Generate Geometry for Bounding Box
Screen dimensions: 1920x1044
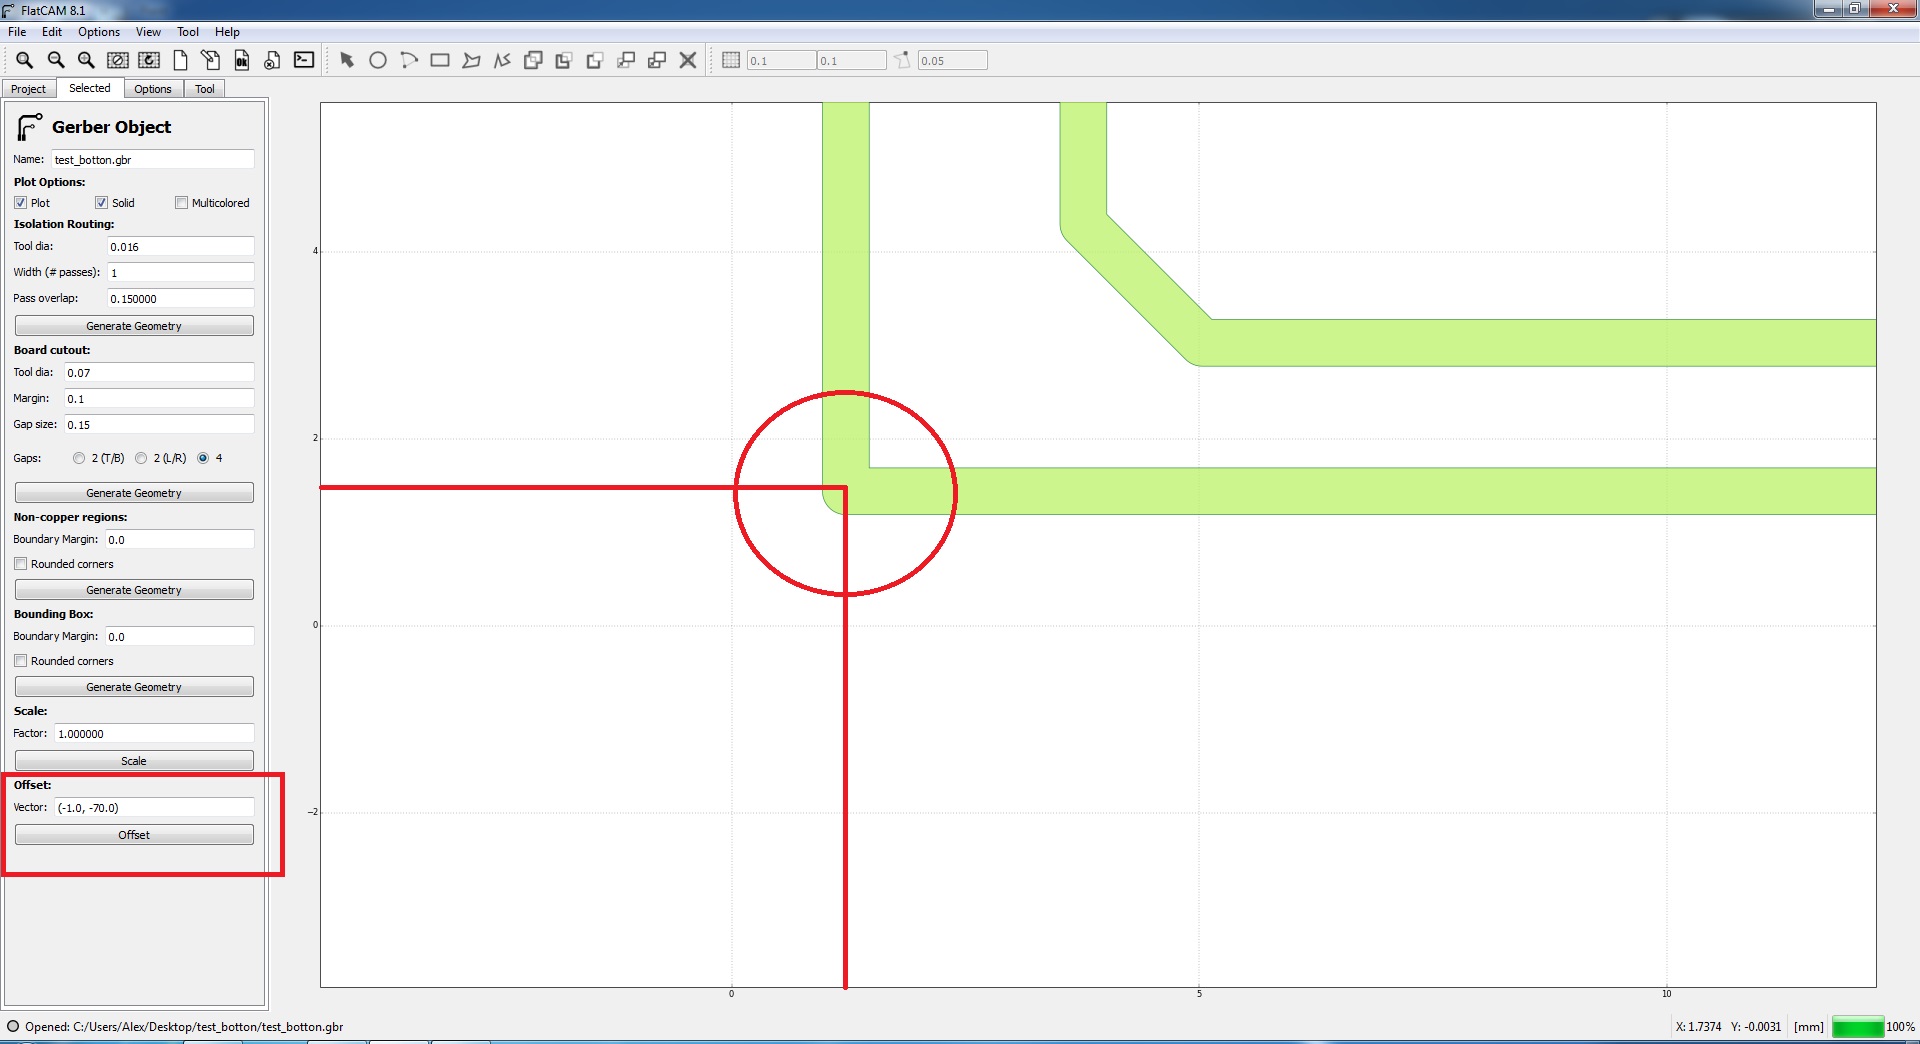[134, 687]
